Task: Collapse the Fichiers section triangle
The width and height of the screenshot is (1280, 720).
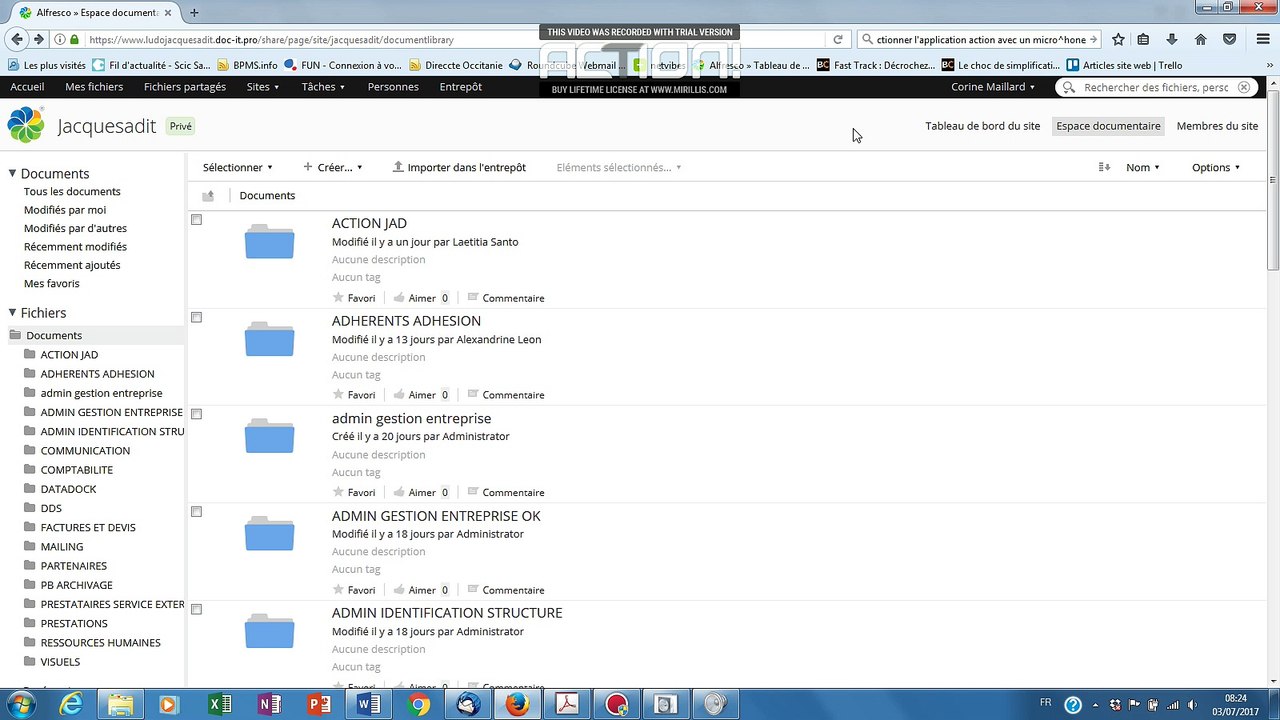Action: click(x=12, y=312)
